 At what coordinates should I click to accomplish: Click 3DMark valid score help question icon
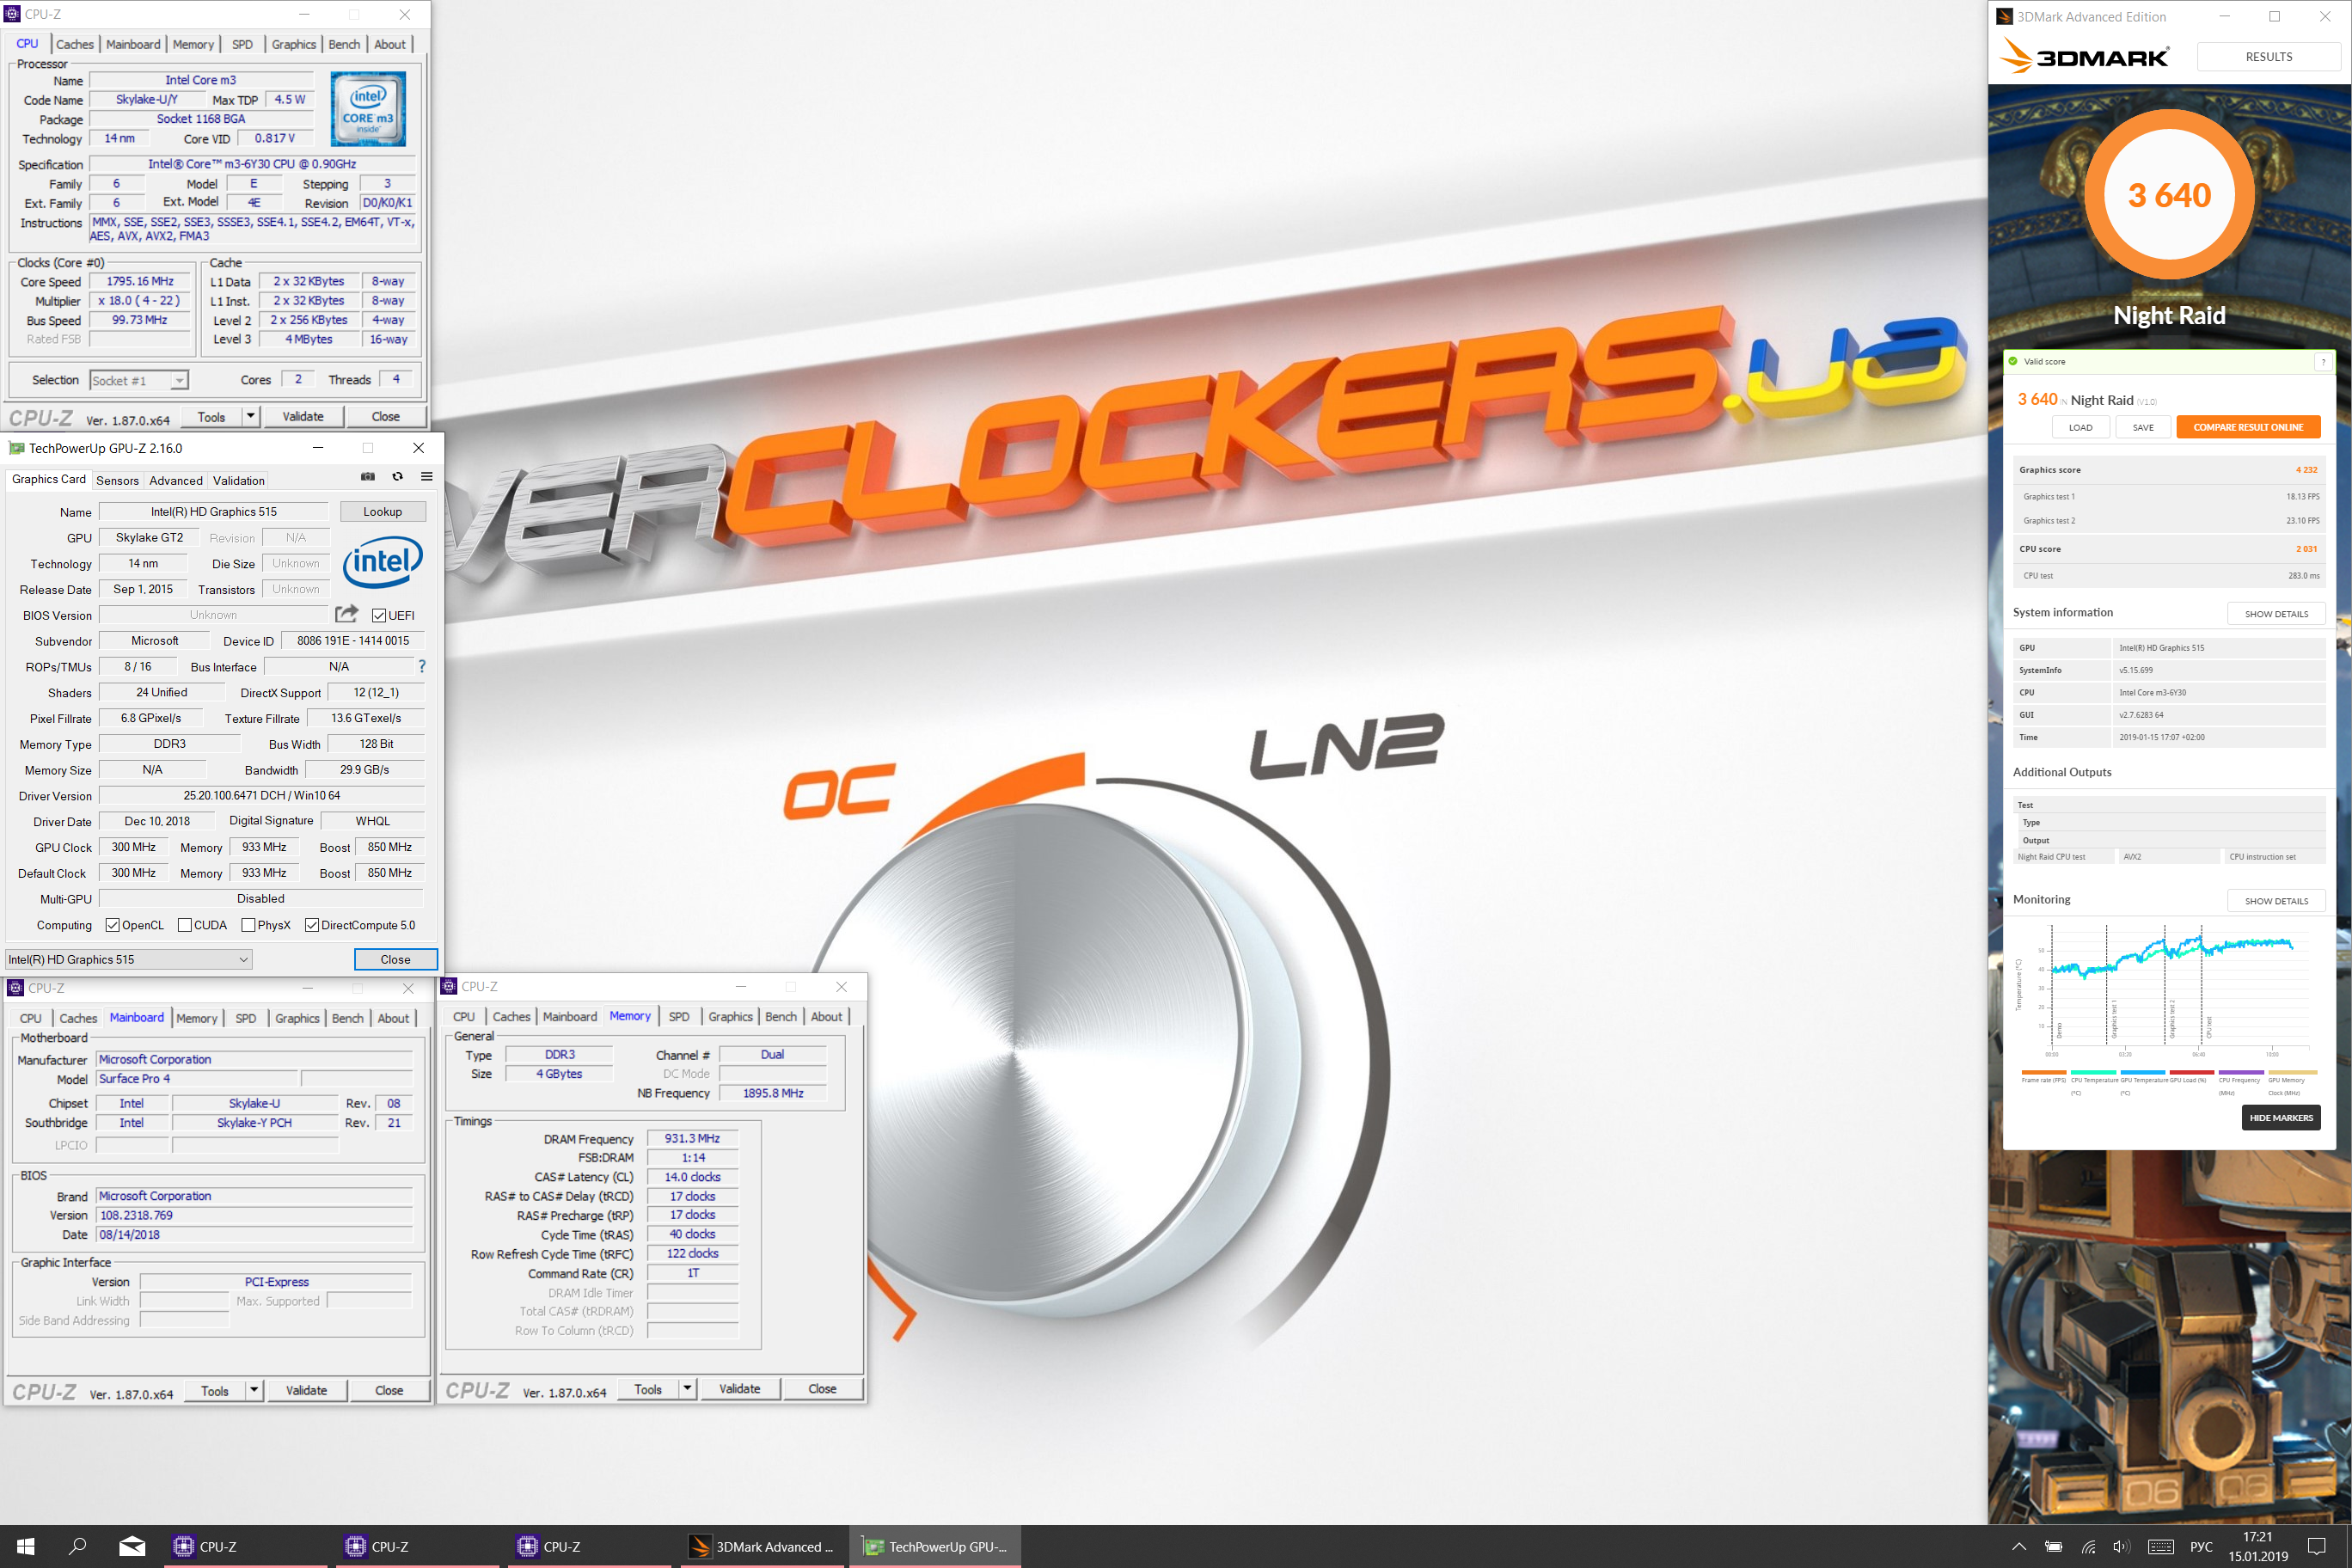pyautogui.click(x=2323, y=362)
